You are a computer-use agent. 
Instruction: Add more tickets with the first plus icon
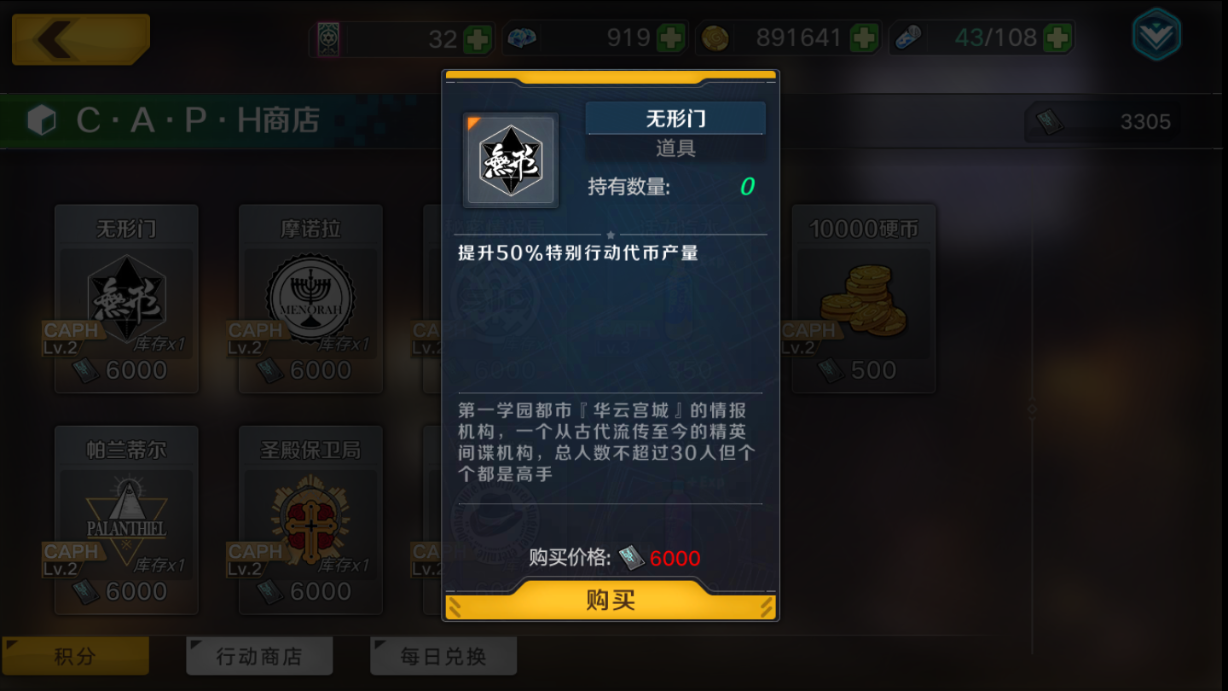[477, 39]
